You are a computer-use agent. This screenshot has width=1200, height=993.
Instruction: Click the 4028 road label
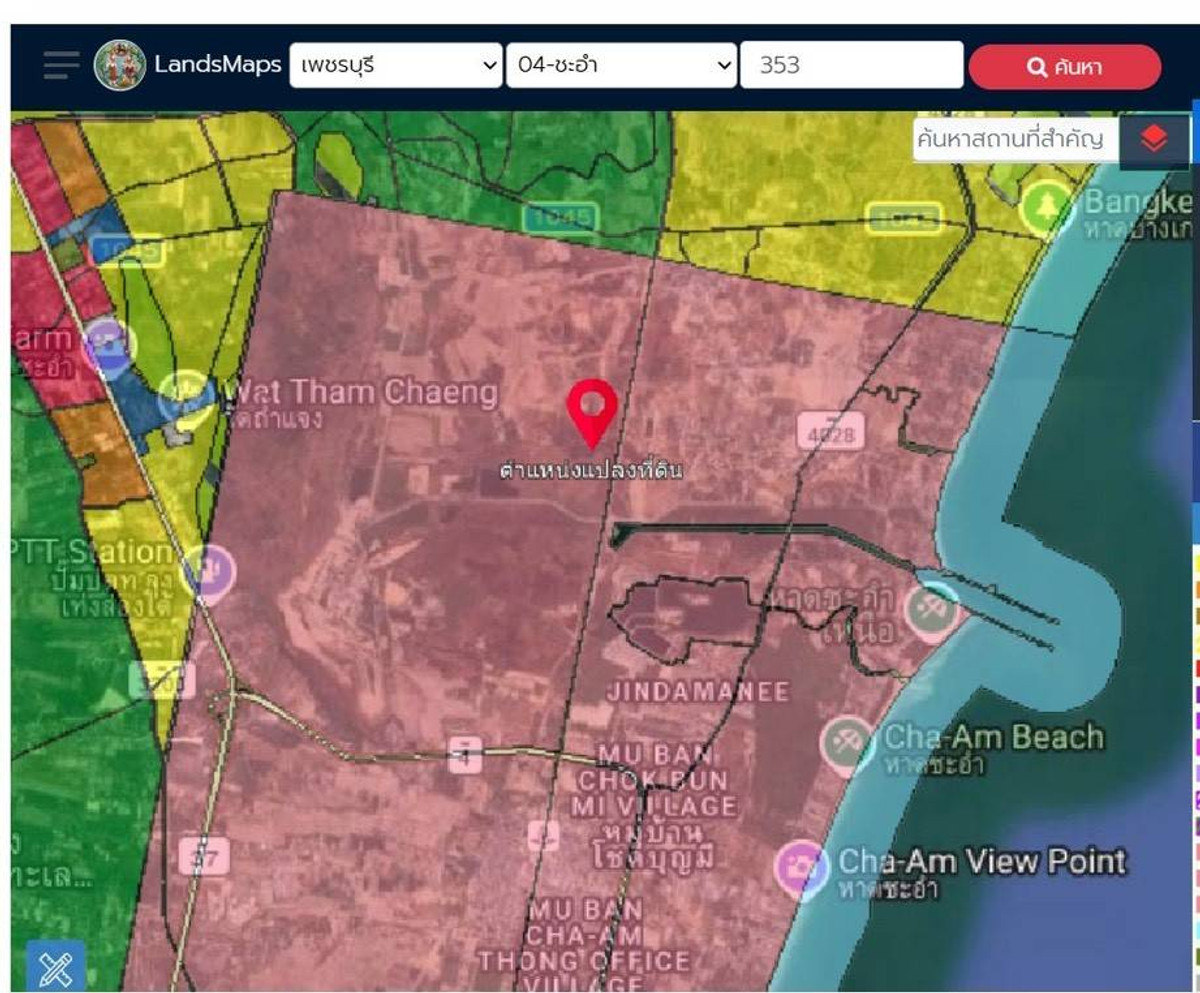pos(831,432)
